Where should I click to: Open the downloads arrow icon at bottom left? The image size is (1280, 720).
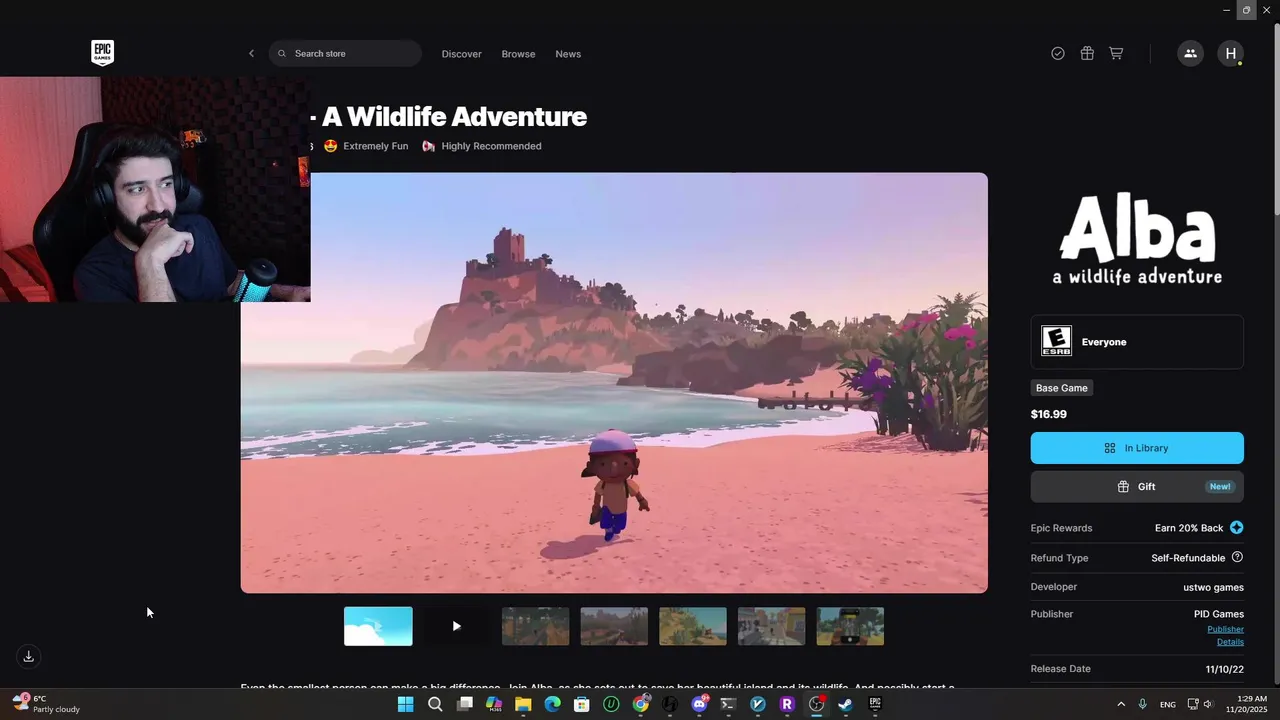pyautogui.click(x=29, y=656)
